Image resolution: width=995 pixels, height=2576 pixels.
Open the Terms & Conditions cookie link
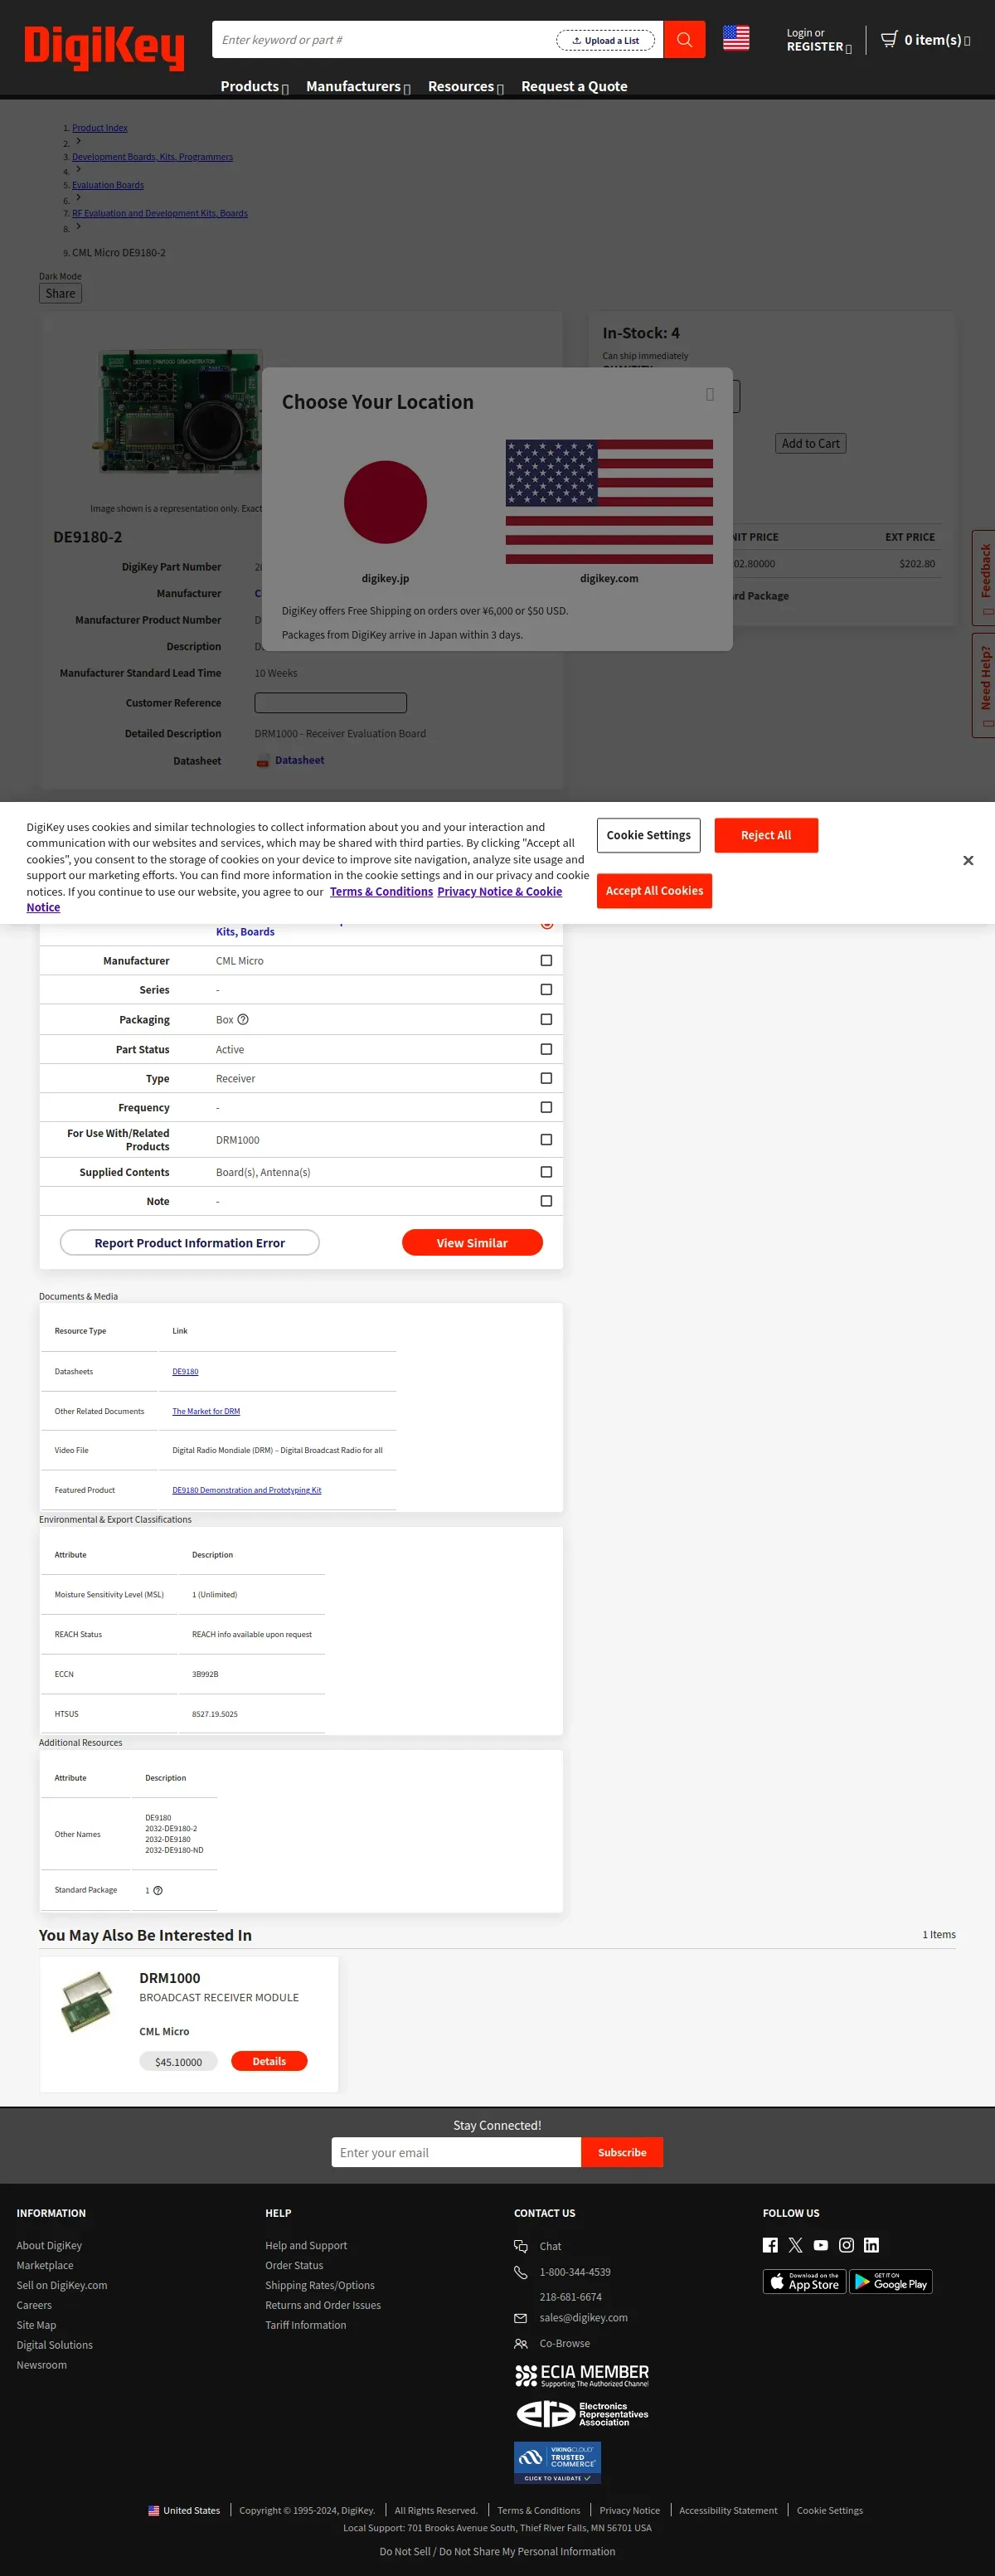[x=381, y=891]
